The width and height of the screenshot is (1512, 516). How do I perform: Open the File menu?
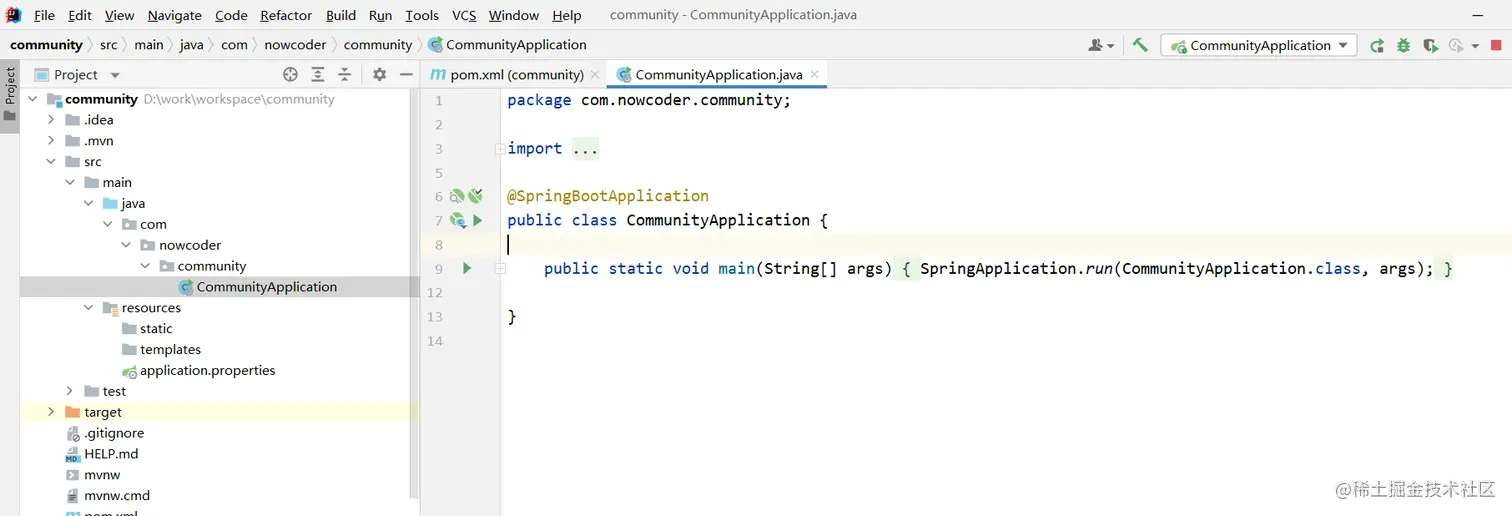45,15
